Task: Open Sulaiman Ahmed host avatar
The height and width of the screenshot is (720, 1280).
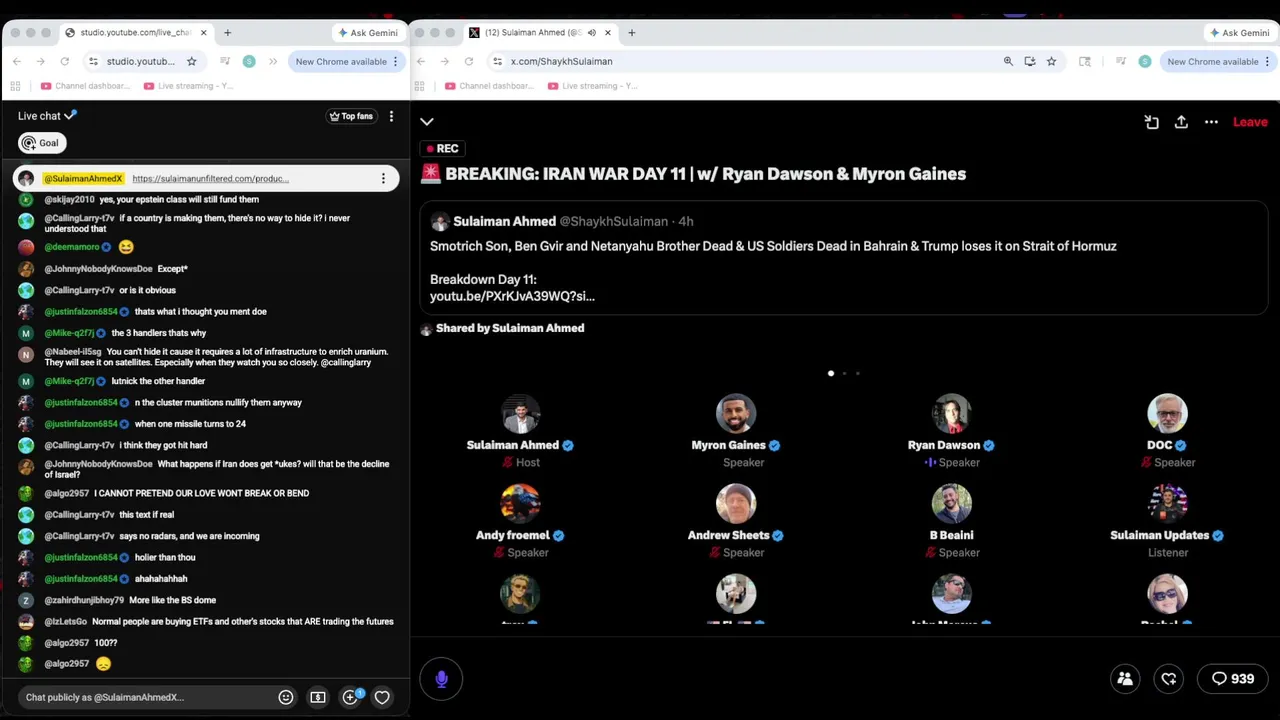Action: click(x=520, y=414)
